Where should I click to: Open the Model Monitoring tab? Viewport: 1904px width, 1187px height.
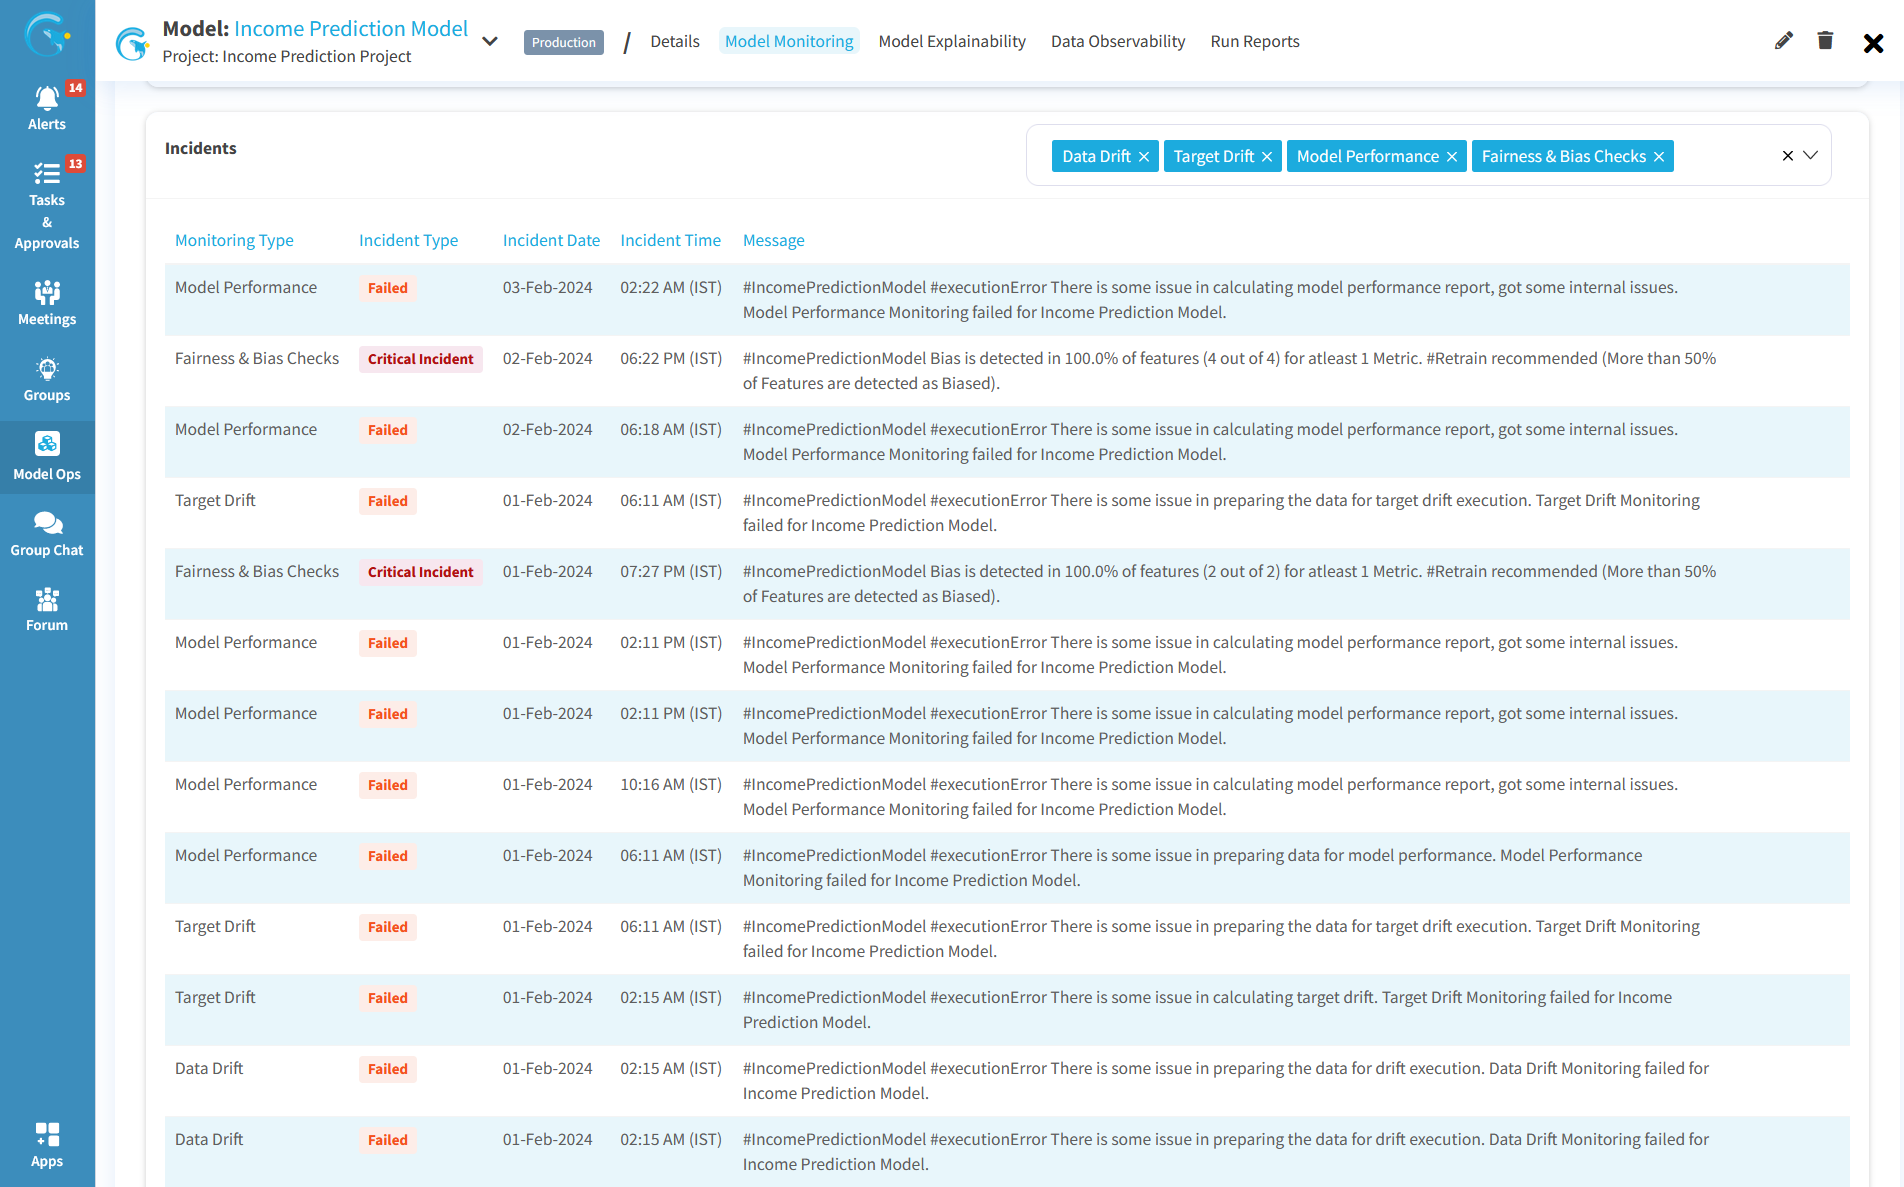coord(789,41)
